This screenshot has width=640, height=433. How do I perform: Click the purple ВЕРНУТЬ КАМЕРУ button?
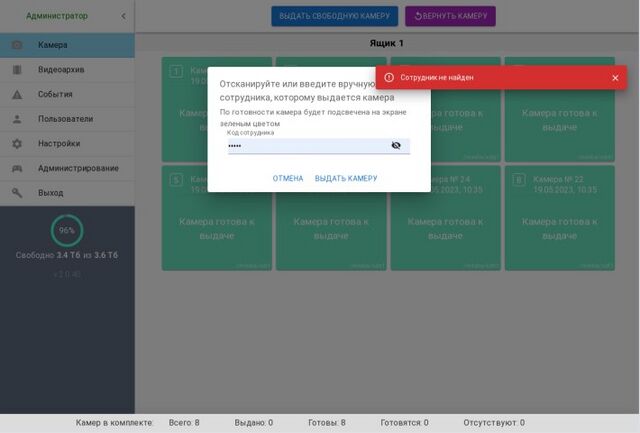pyautogui.click(x=450, y=17)
